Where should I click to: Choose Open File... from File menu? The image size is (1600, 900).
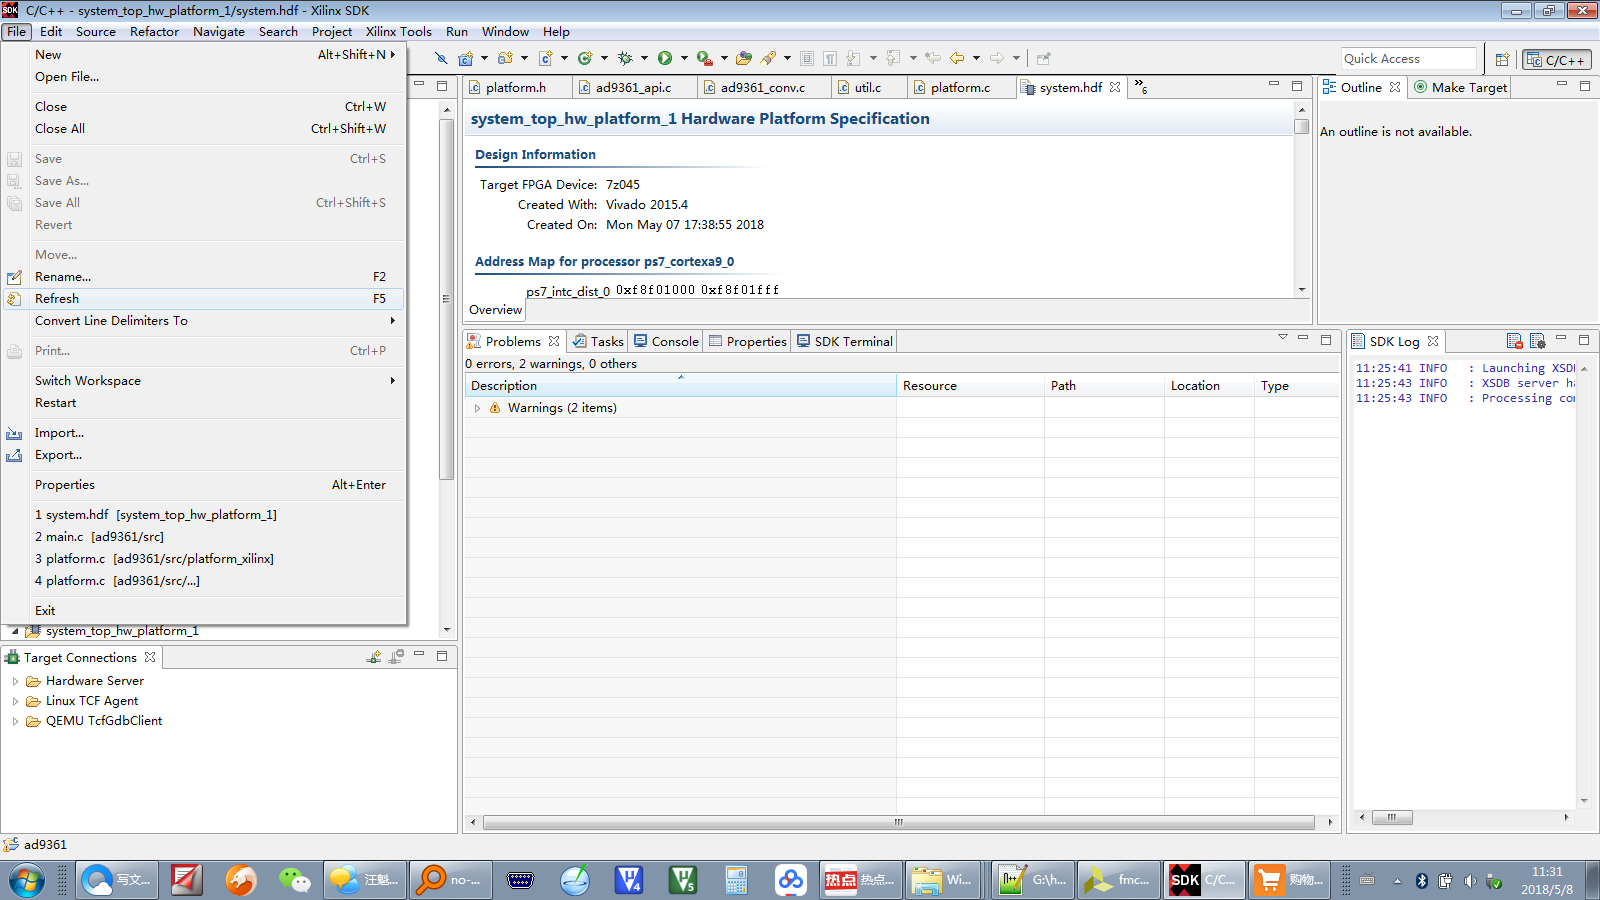[x=204, y=77]
